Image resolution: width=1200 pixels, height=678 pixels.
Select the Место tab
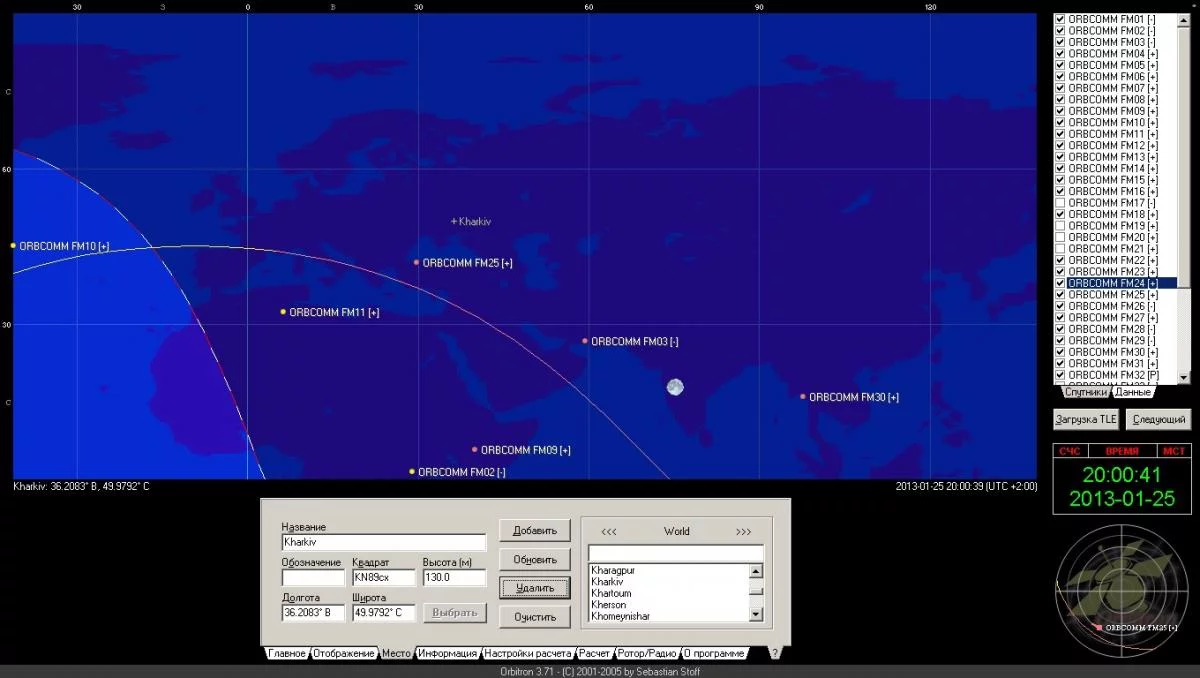click(x=396, y=653)
